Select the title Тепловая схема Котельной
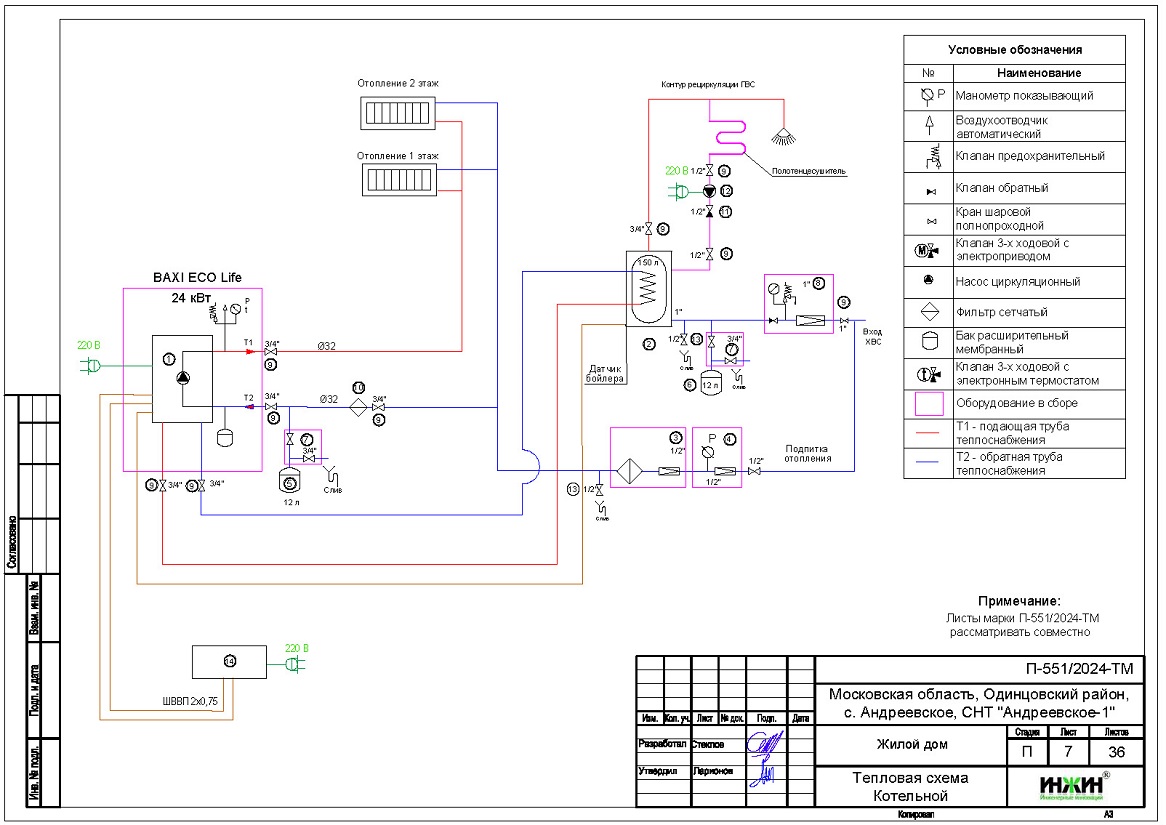 point(909,787)
